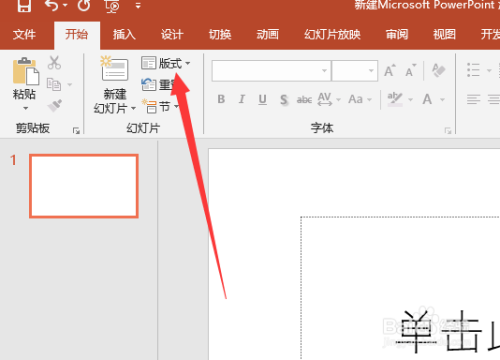Open the 切换 tab

coord(220,34)
